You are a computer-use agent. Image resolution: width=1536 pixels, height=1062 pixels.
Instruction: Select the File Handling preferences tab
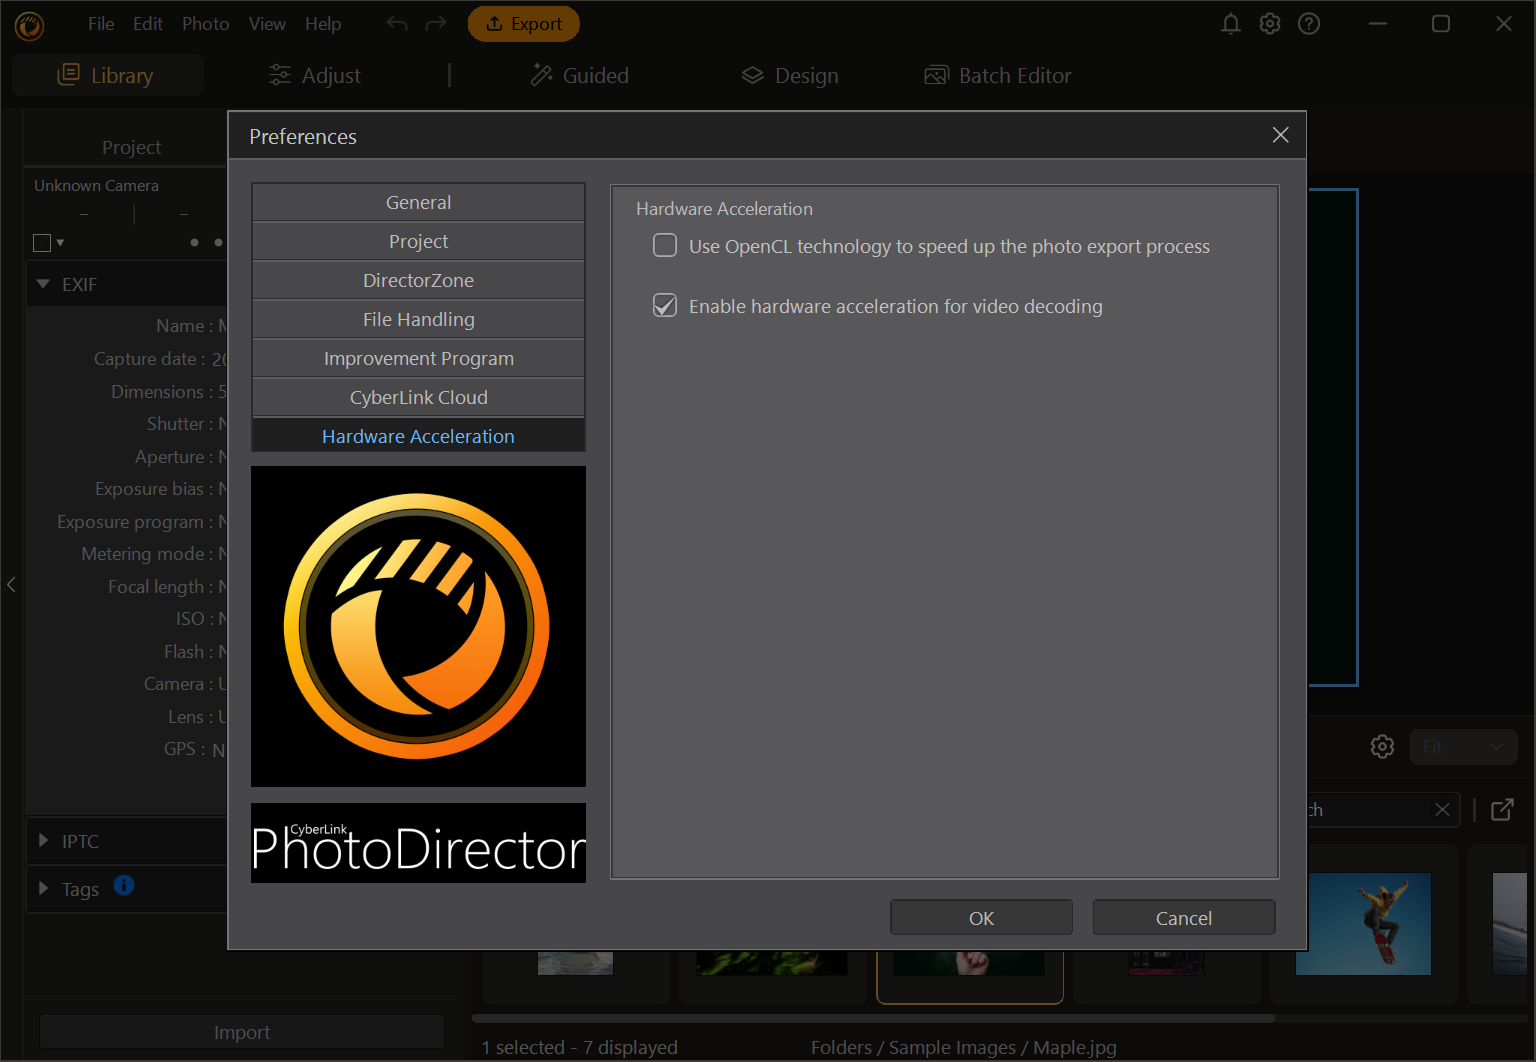(x=418, y=320)
